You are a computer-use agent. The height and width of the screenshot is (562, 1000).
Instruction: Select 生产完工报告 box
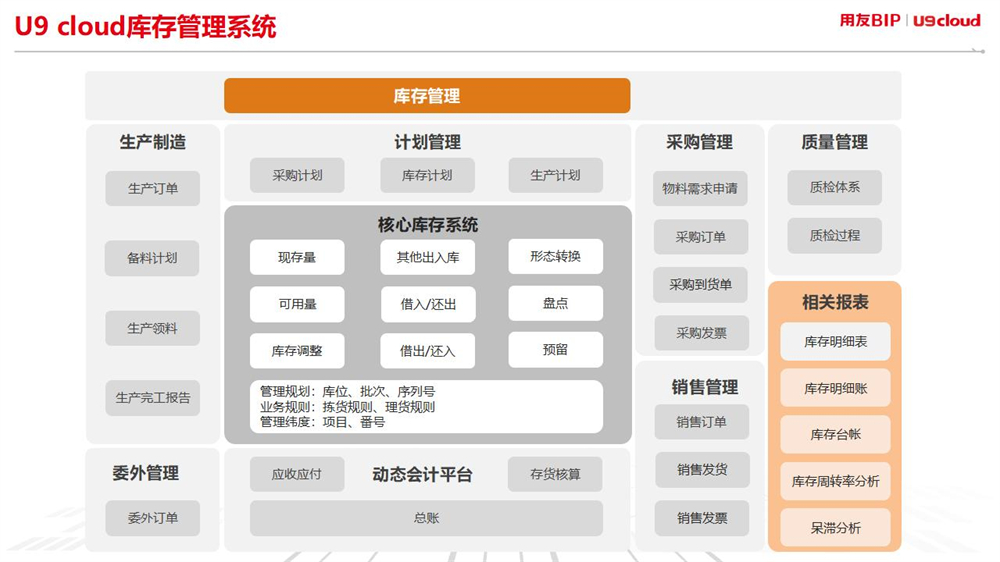coord(152,397)
